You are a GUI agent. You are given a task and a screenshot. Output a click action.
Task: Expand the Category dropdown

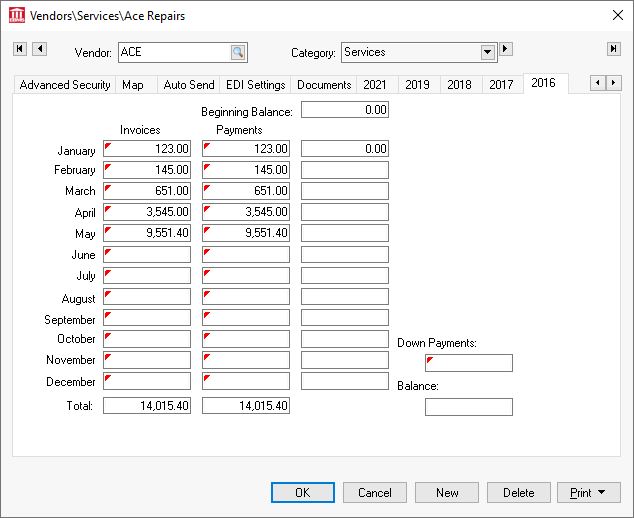[x=488, y=52]
